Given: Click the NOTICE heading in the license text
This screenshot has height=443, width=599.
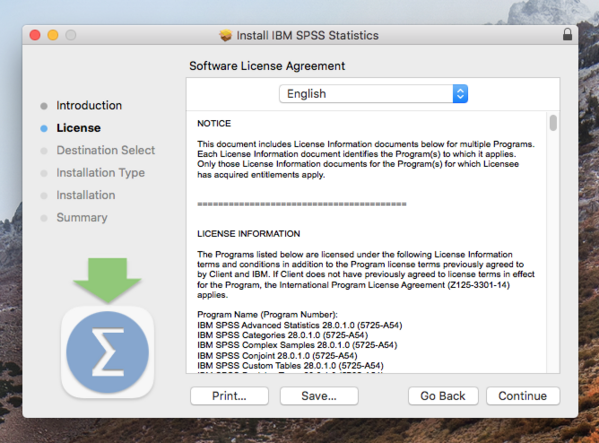Looking at the screenshot, I should pos(214,123).
